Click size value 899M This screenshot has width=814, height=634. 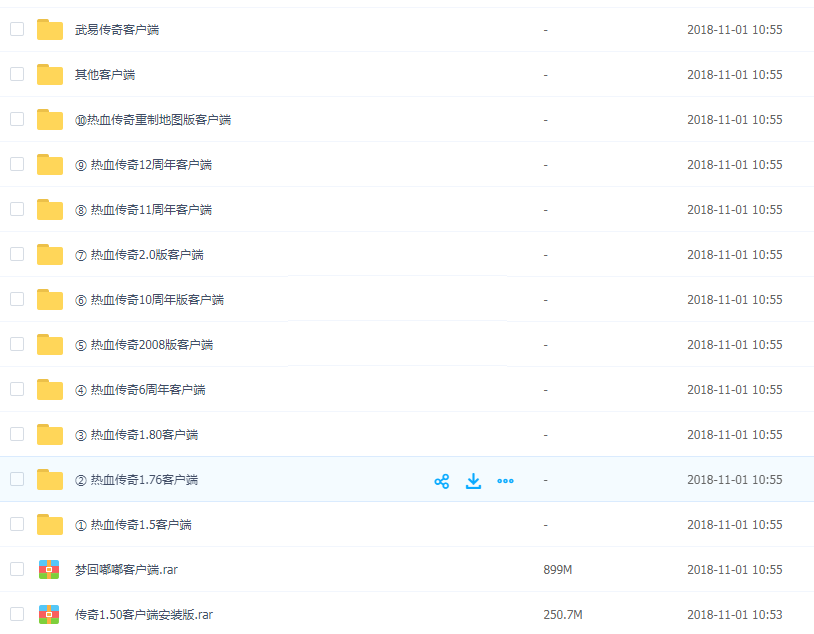[558, 570]
